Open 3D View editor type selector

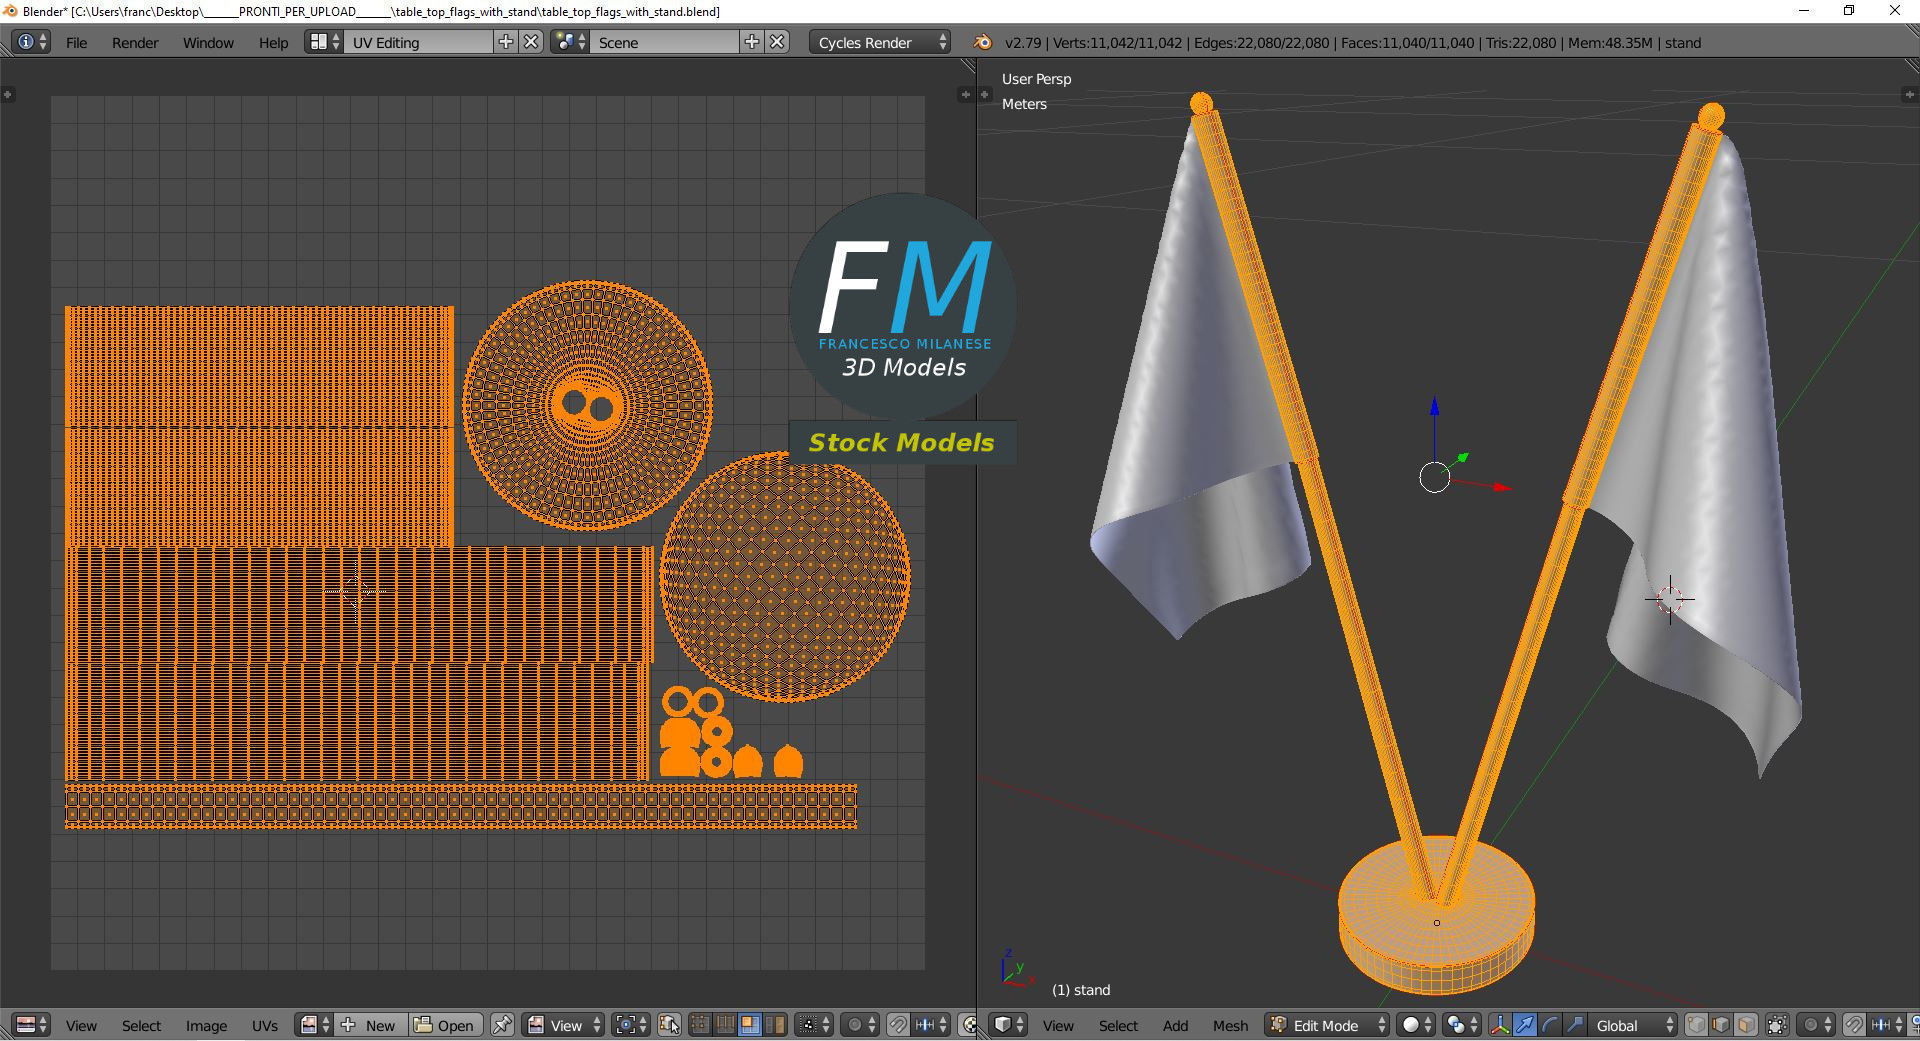tap(1009, 1025)
